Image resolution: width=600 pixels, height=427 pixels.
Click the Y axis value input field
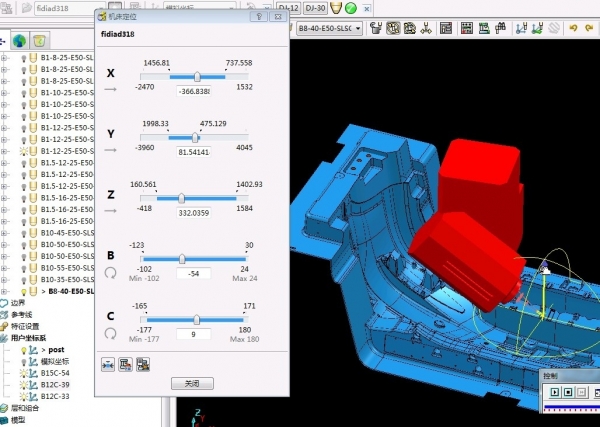[194, 151]
